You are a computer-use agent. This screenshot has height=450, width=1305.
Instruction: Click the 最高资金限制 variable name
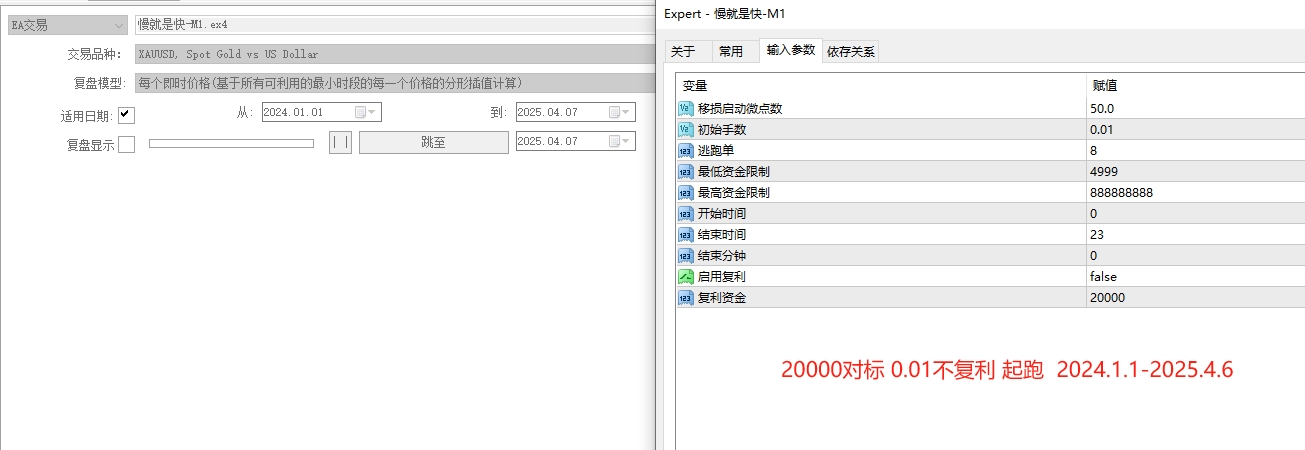734,192
